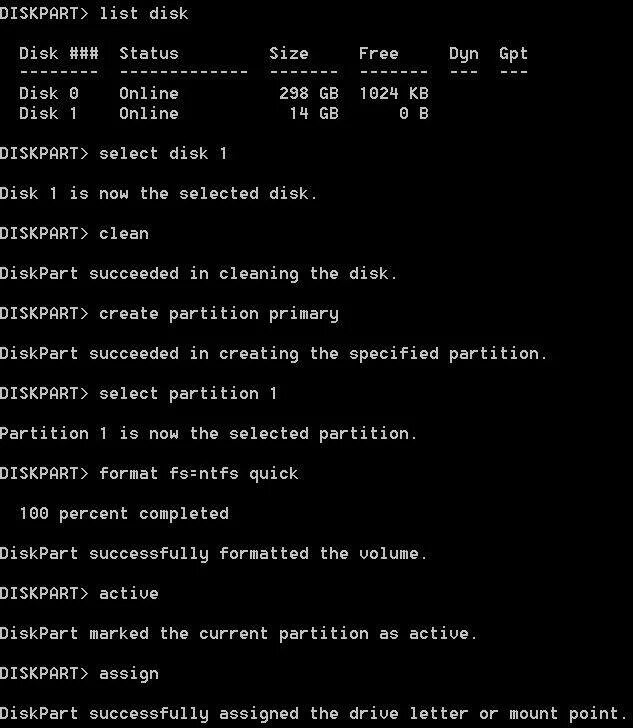Image resolution: width=633 pixels, height=728 pixels.
Task: Click the 'Dyn' column header
Action: click(x=463, y=54)
